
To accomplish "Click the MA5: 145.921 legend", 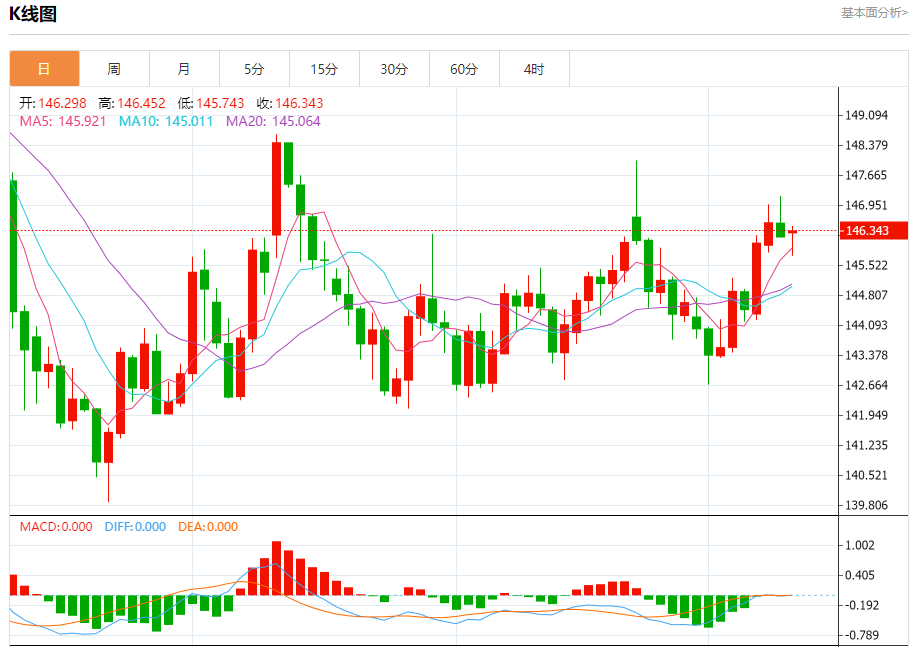I will 63,121.
